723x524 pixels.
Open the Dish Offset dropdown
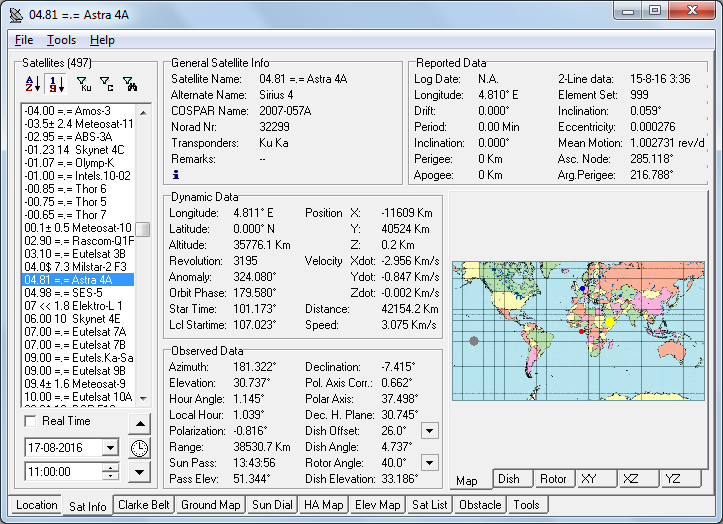(429, 431)
